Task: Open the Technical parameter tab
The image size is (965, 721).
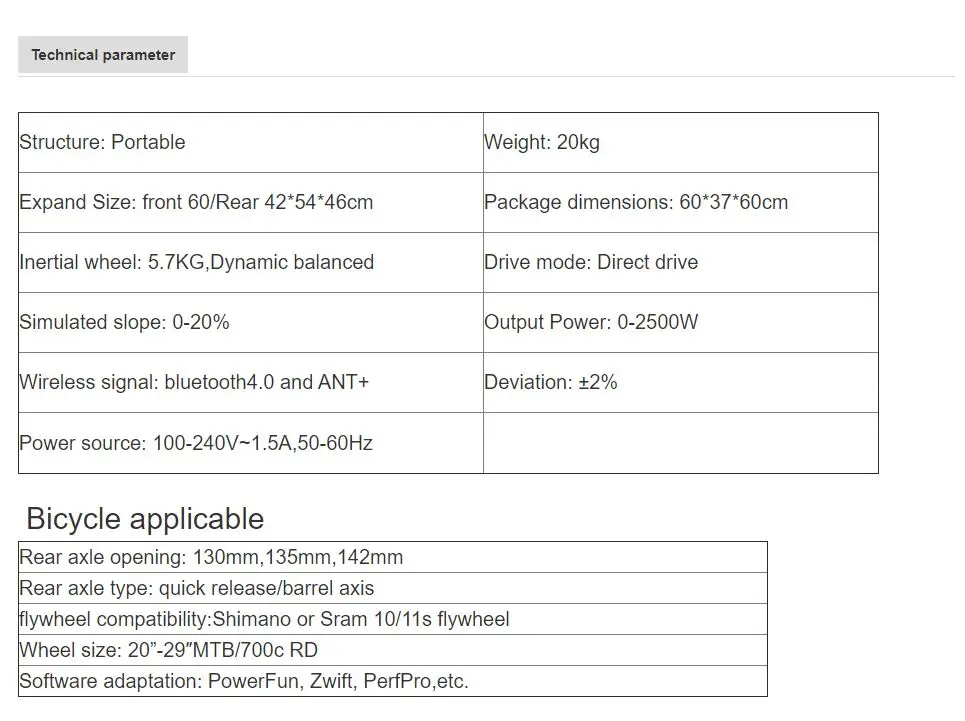Action: (x=103, y=55)
